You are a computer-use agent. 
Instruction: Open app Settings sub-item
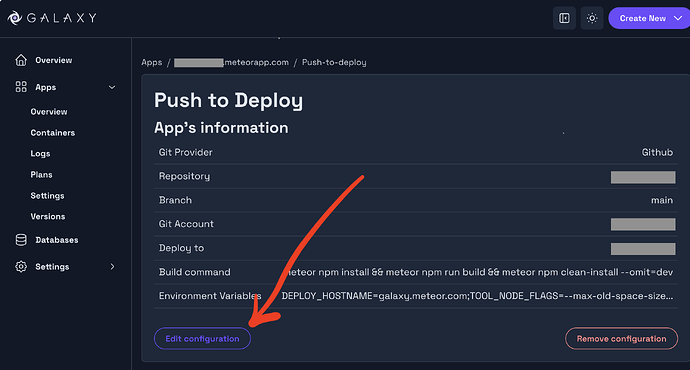pyautogui.click(x=47, y=196)
